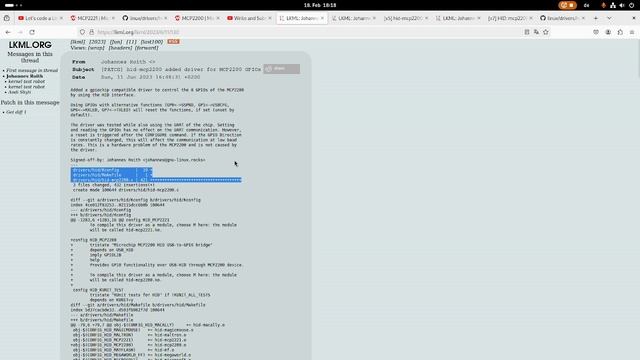Open the [lkml] breadcrumb link
The width and height of the screenshot is (640, 360).
coord(78,42)
